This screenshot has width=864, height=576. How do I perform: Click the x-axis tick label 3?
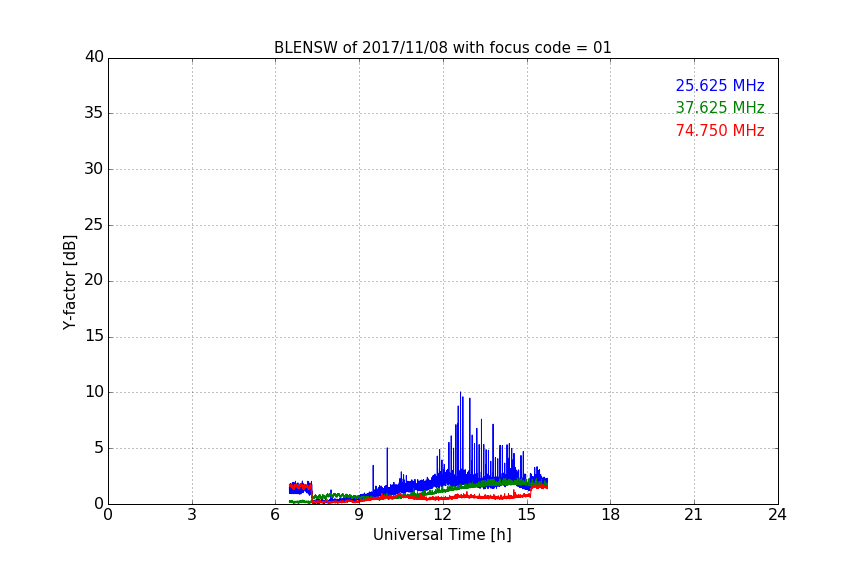pyautogui.click(x=192, y=515)
